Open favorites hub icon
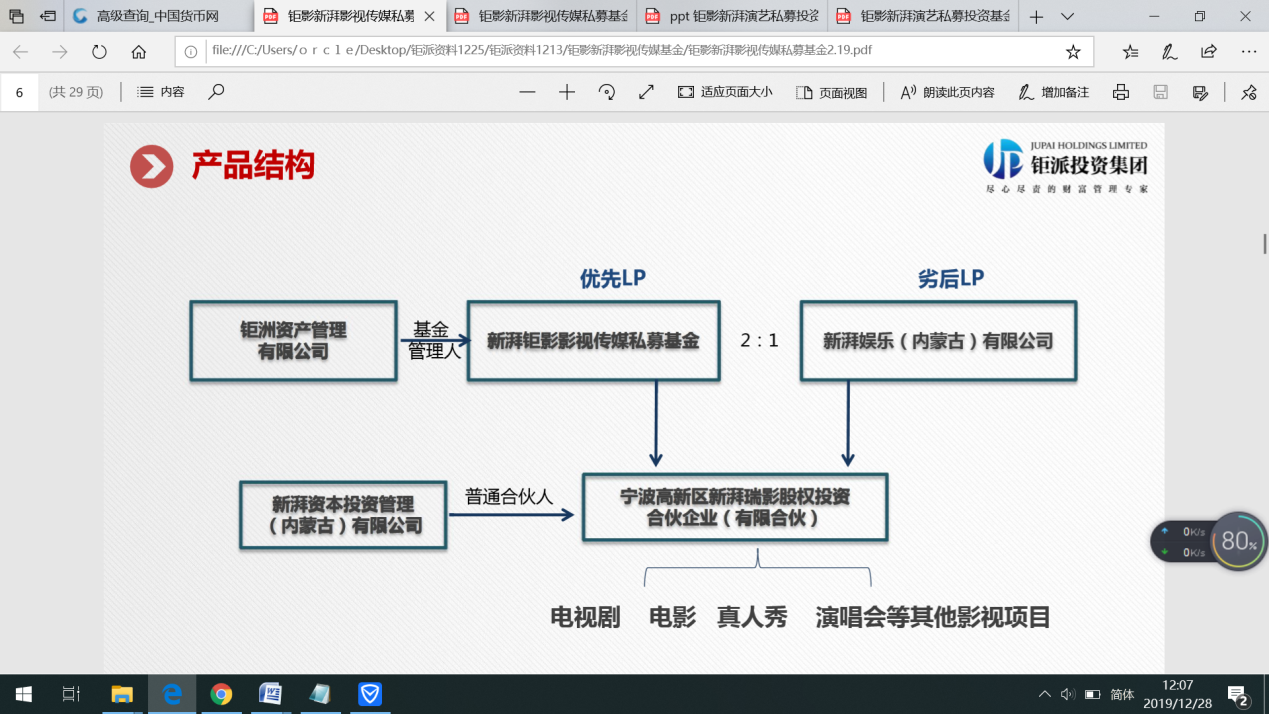This screenshot has height=714, width=1269. [x=1130, y=52]
